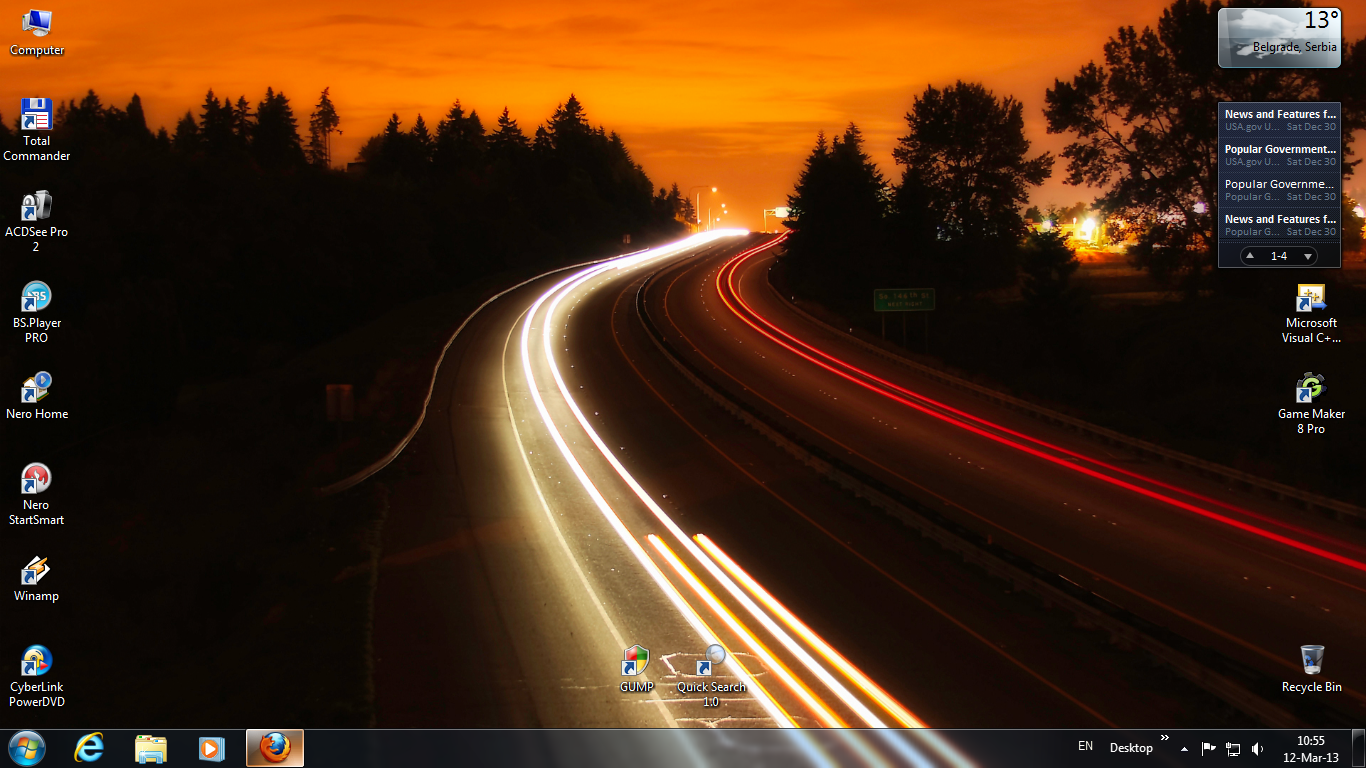Launch Internet Explorer from the taskbar
The width and height of the screenshot is (1366, 768).
(x=90, y=748)
